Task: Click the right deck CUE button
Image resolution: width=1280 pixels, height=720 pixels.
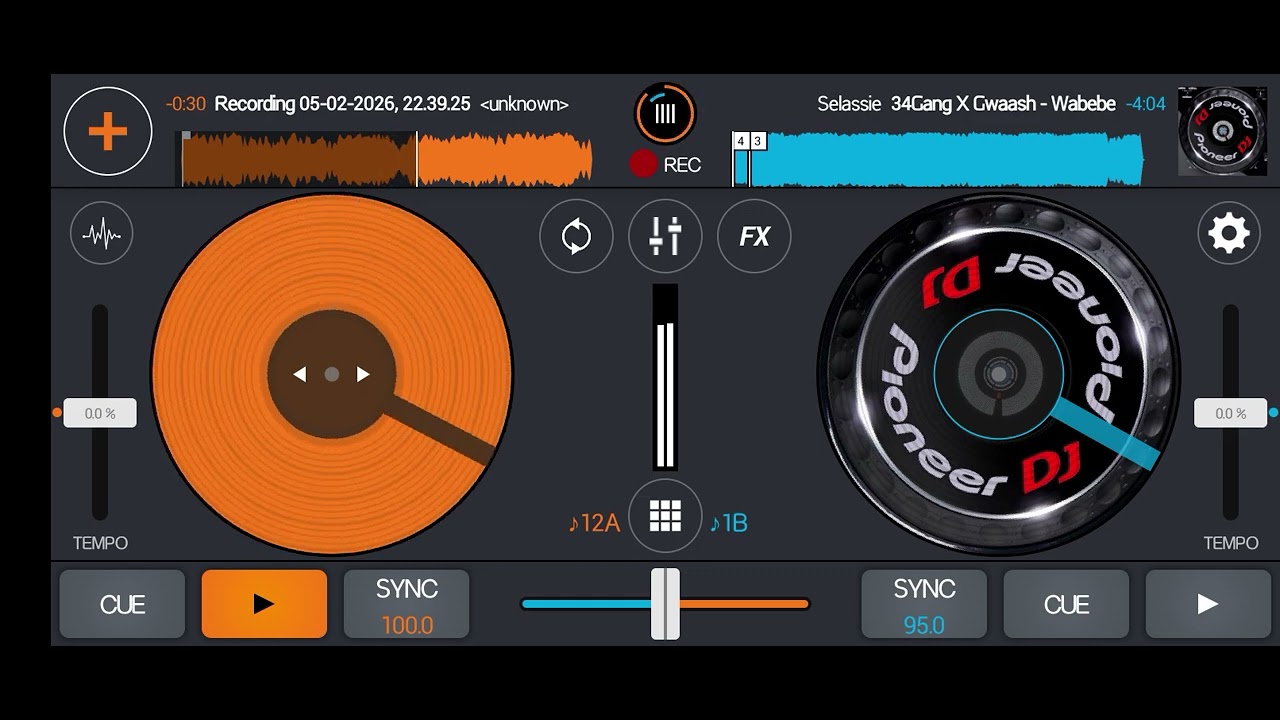Action: 1066,604
